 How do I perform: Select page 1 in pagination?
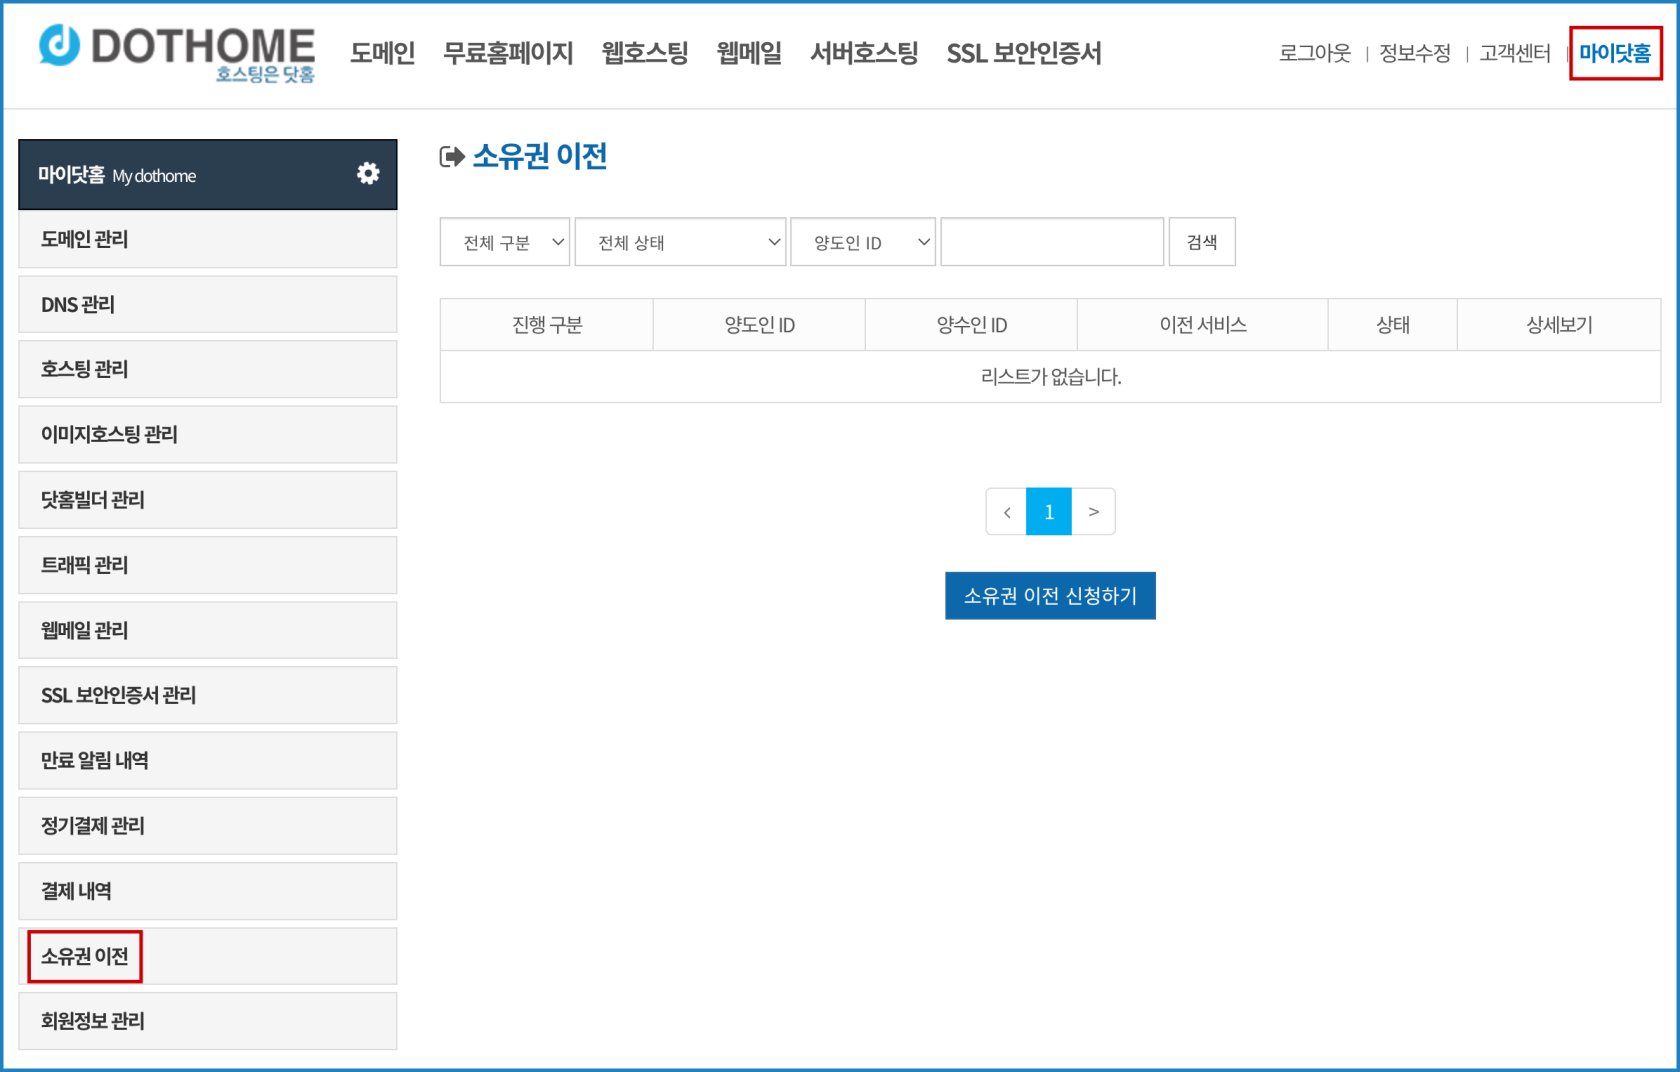[x=1049, y=511]
